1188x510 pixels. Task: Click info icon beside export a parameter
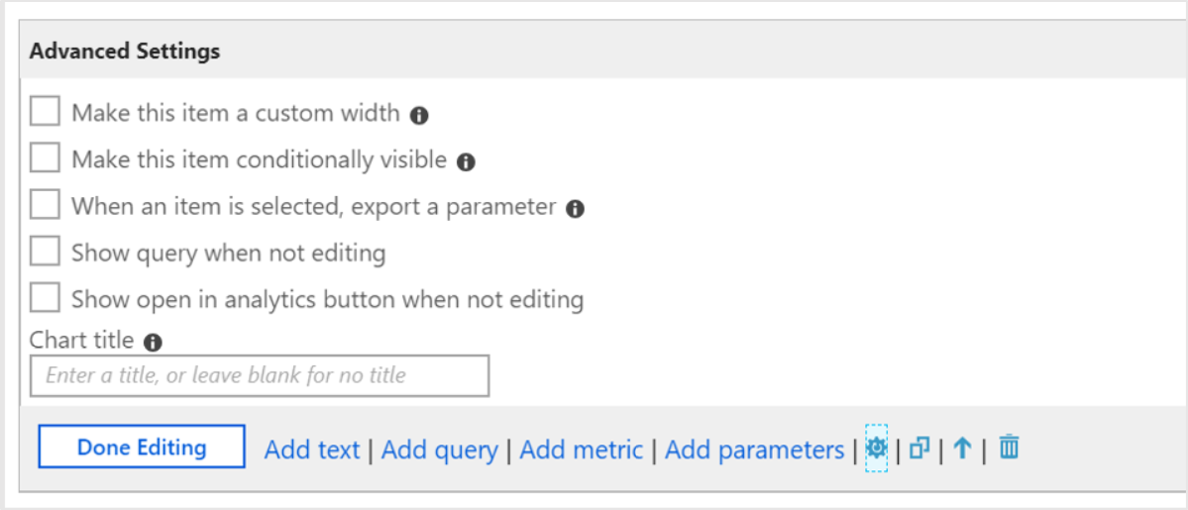574,209
